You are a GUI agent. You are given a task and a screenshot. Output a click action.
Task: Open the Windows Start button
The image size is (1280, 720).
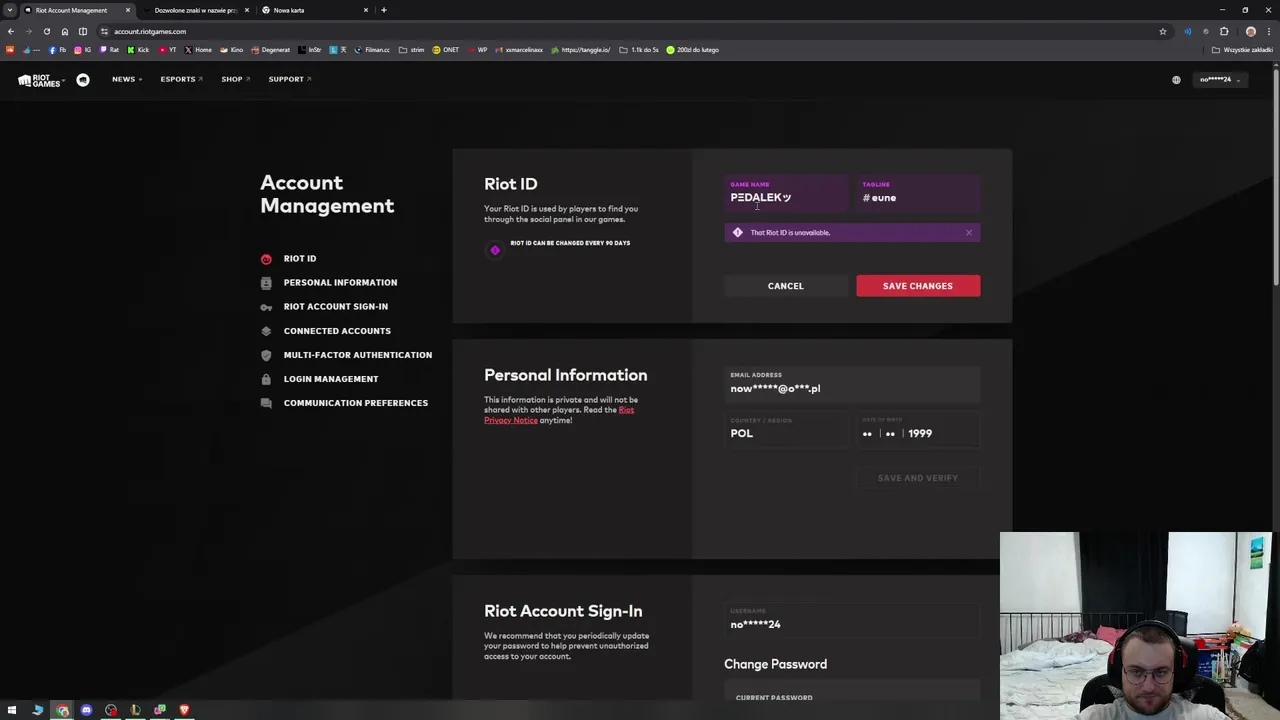click(12, 710)
